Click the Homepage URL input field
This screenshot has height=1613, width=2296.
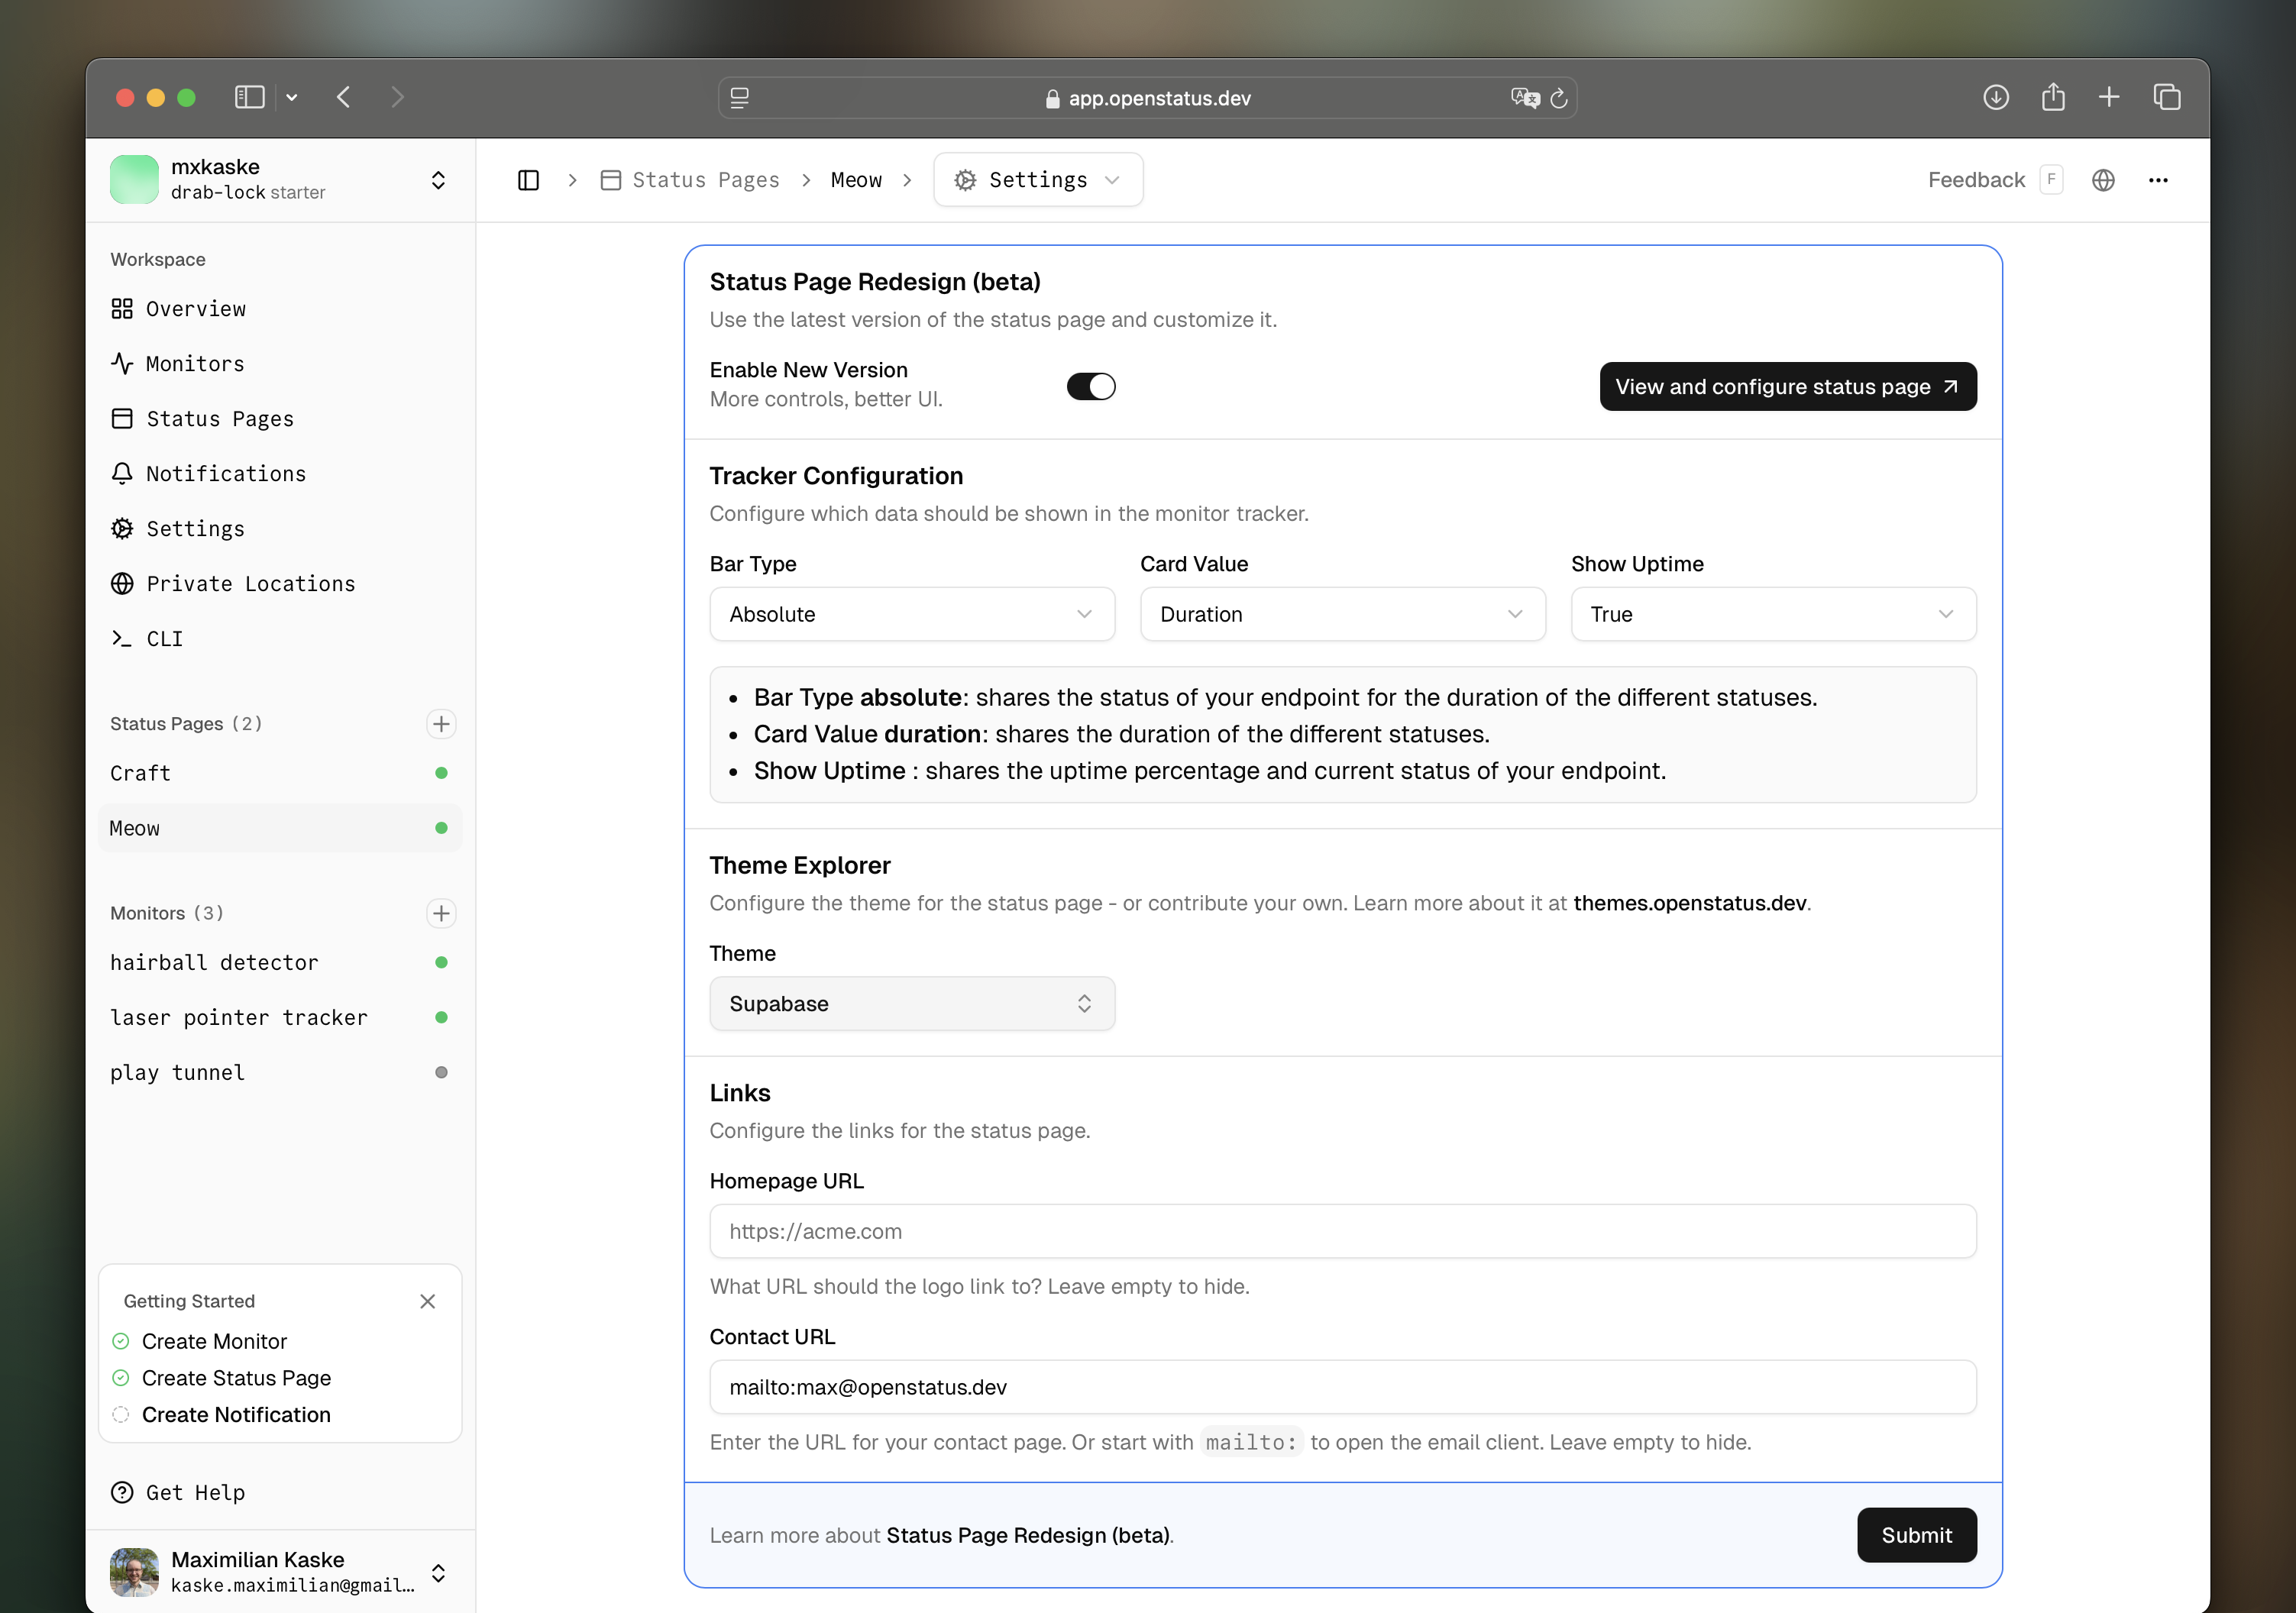coord(1342,1231)
